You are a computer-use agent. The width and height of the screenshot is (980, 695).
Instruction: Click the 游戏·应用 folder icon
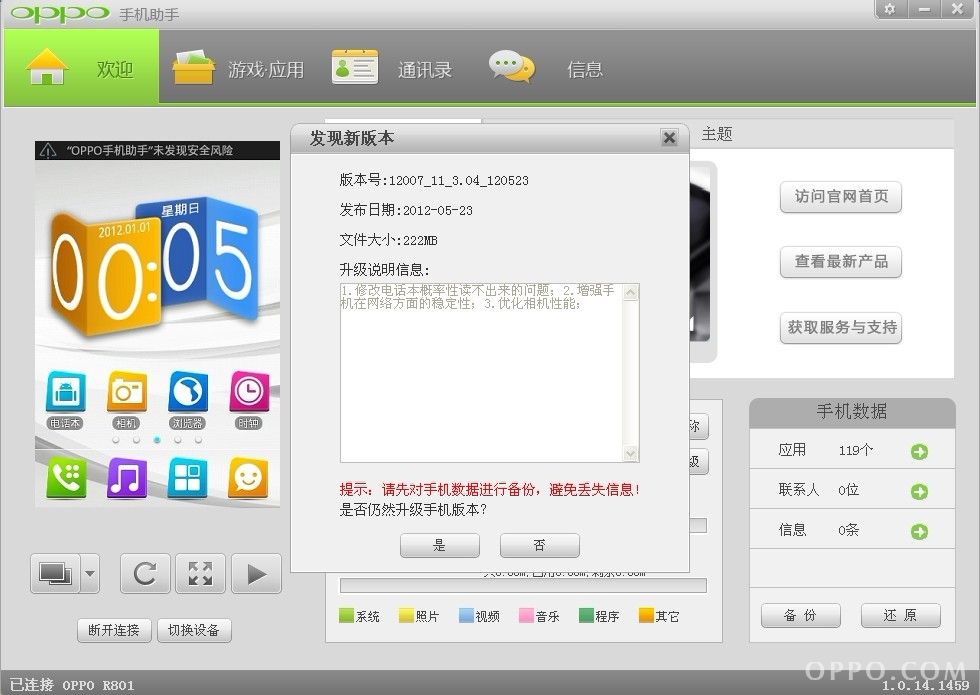point(193,67)
